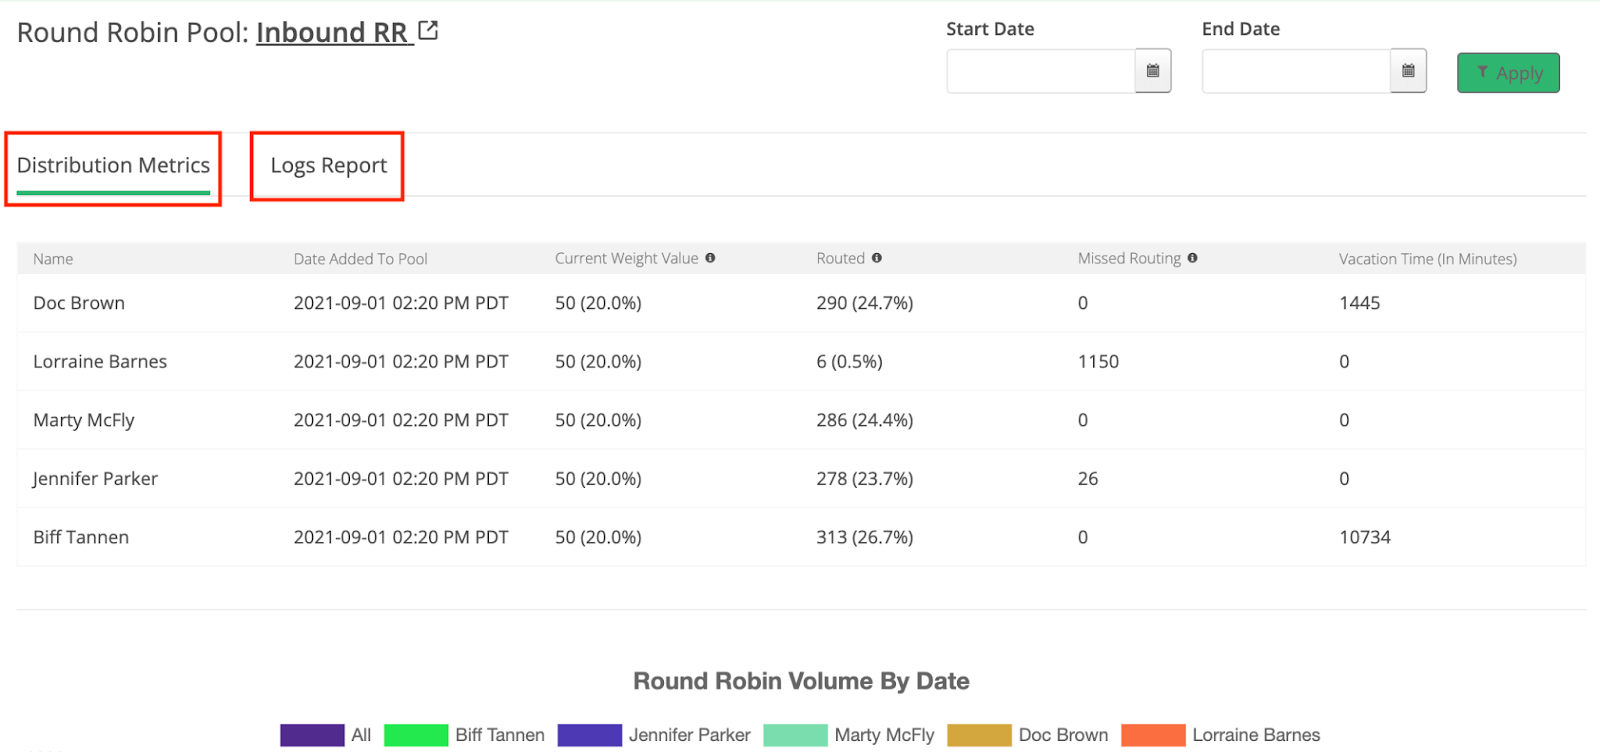This screenshot has width=1600, height=752.
Task: Click the Routed column info icon
Action: pos(877,258)
